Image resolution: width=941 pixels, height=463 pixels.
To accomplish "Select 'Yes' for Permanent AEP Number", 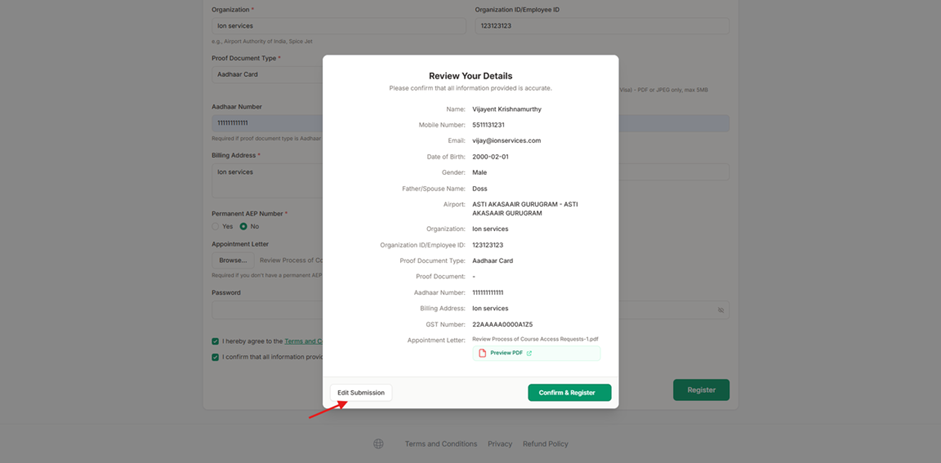I will (215, 226).
